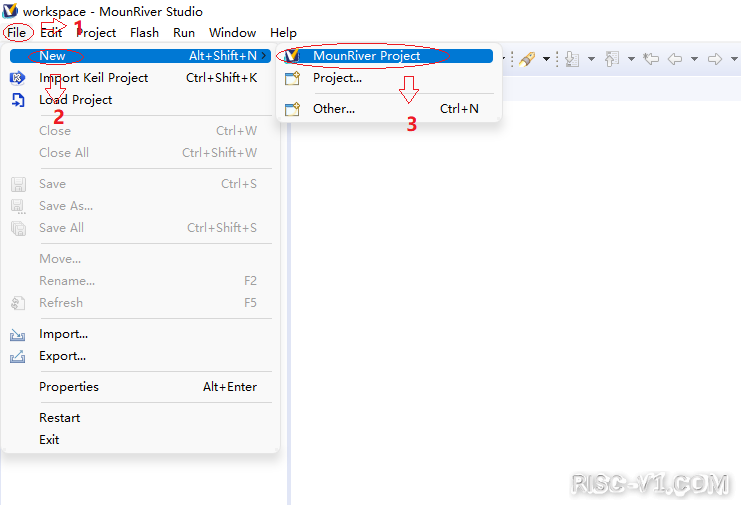The image size is (741, 505).
Task: Click the Forward navigation arrow
Action: point(715,59)
